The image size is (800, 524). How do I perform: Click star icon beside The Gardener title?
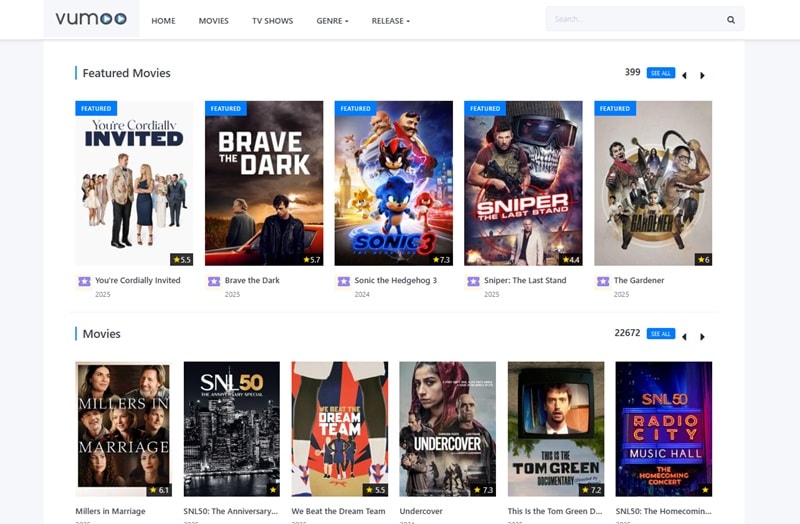click(x=603, y=281)
